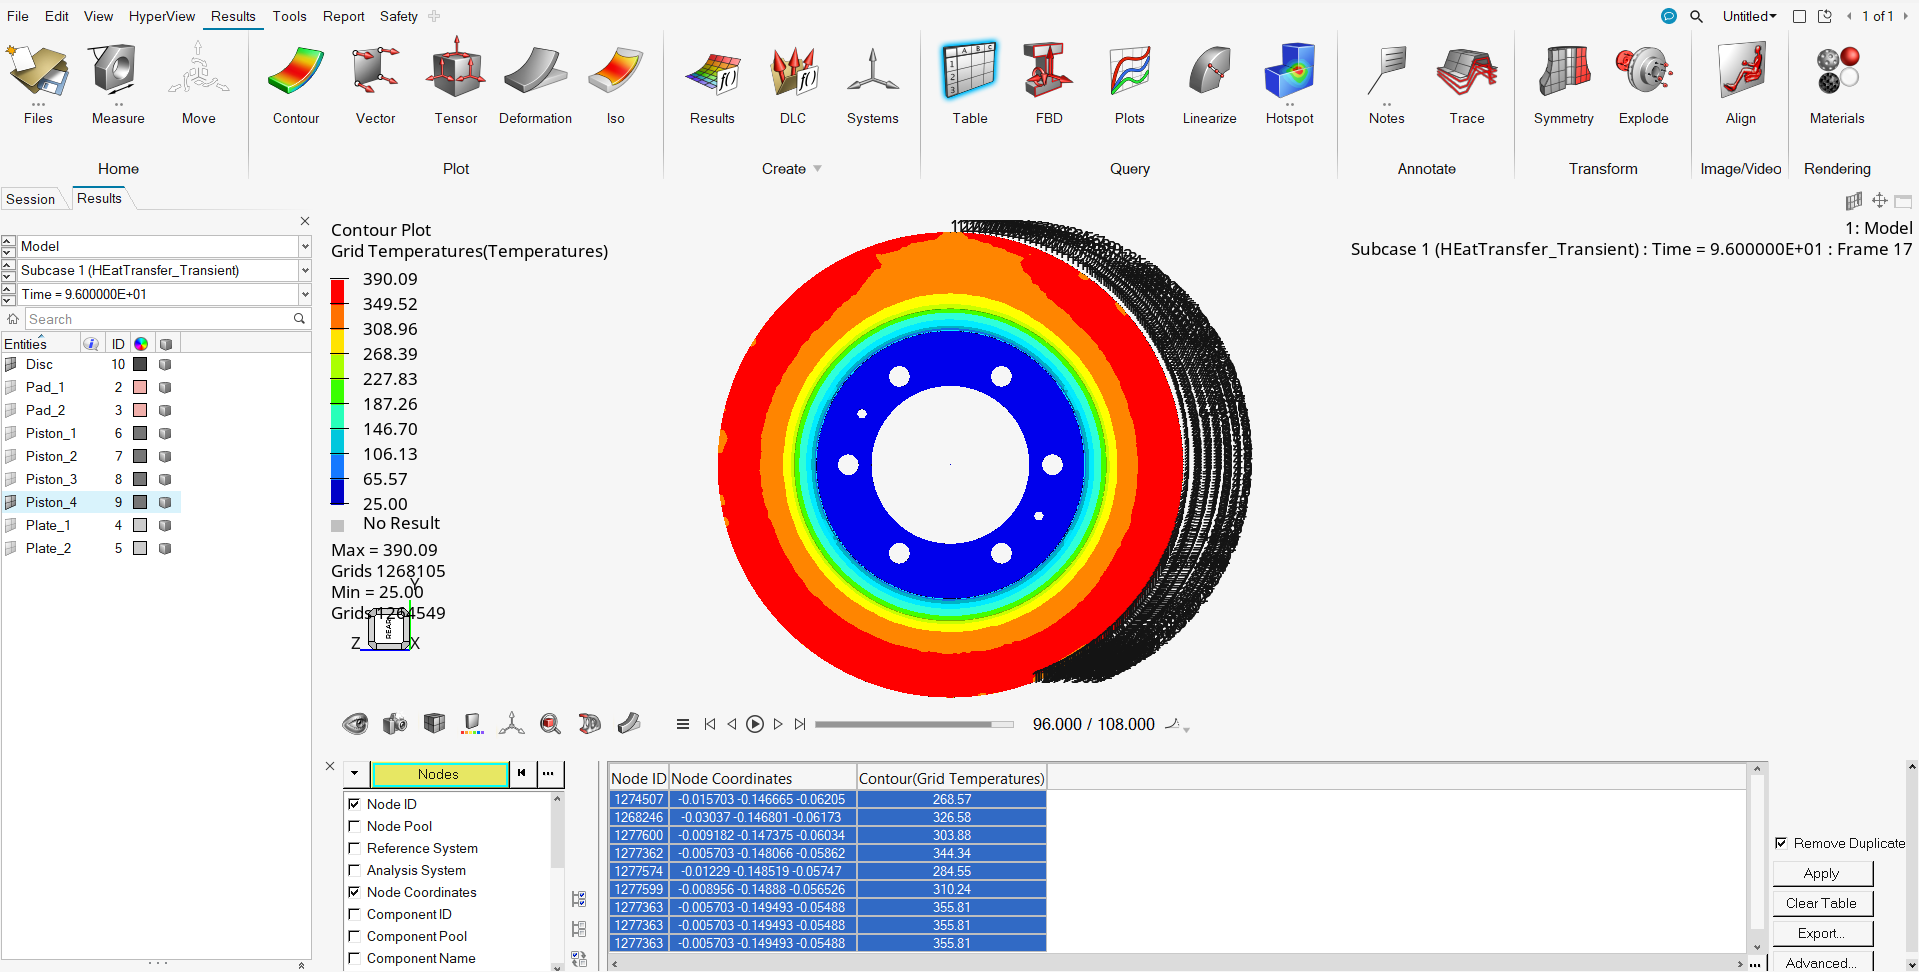Screen dimensions: 1919x972
Task: Open the Untitled session dropdown
Action: pos(1749,16)
